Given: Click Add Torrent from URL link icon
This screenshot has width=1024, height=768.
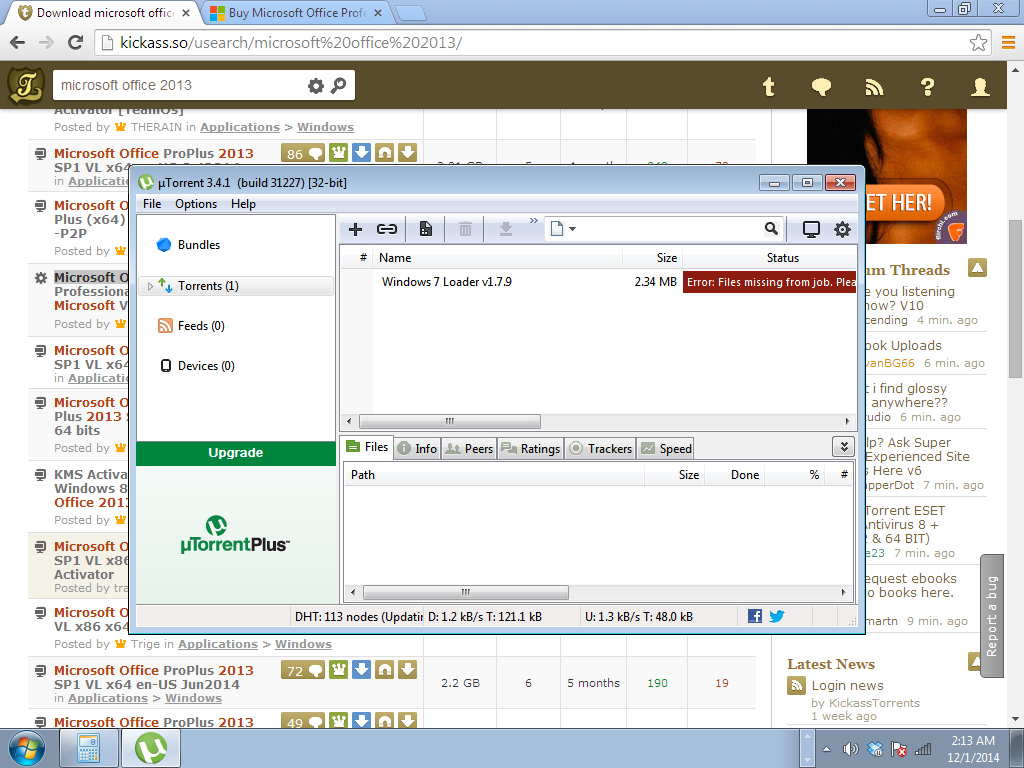Looking at the screenshot, I should [x=386, y=229].
